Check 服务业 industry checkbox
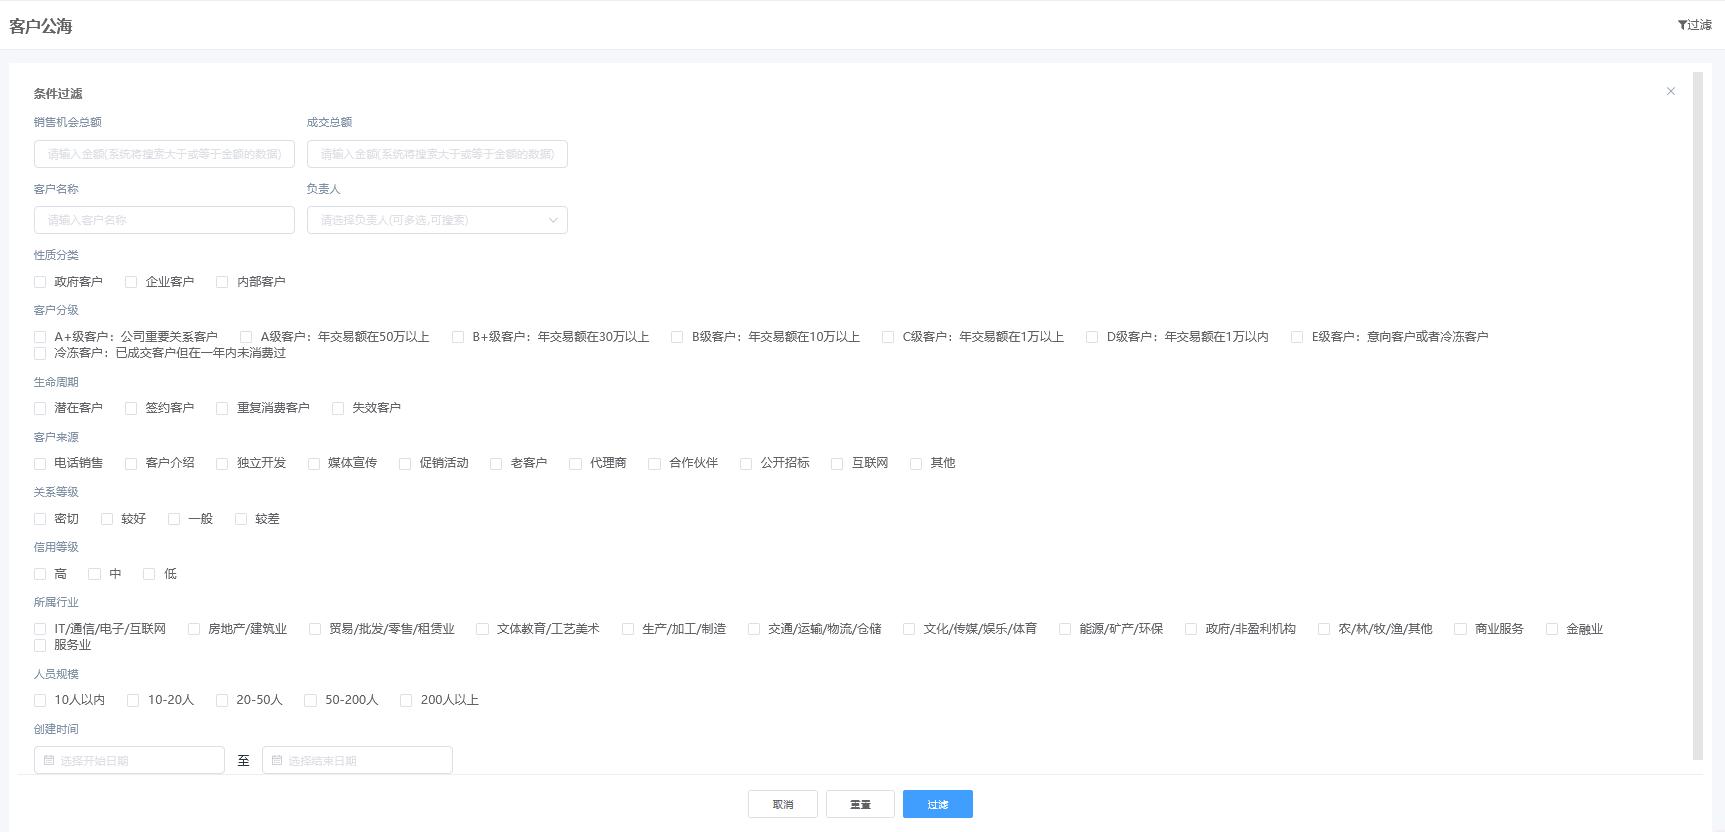This screenshot has width=1725, height=832. (x=40, y=645)
